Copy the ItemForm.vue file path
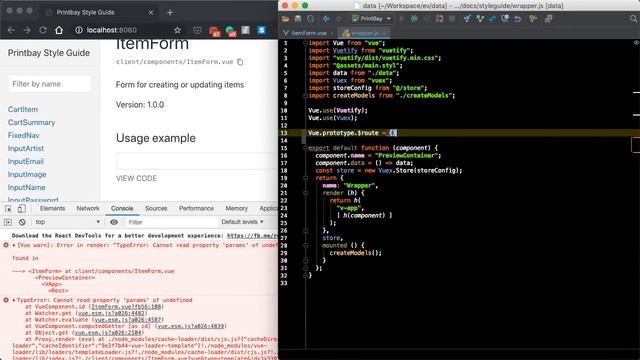The image size is (640, 360). point(240,62)
